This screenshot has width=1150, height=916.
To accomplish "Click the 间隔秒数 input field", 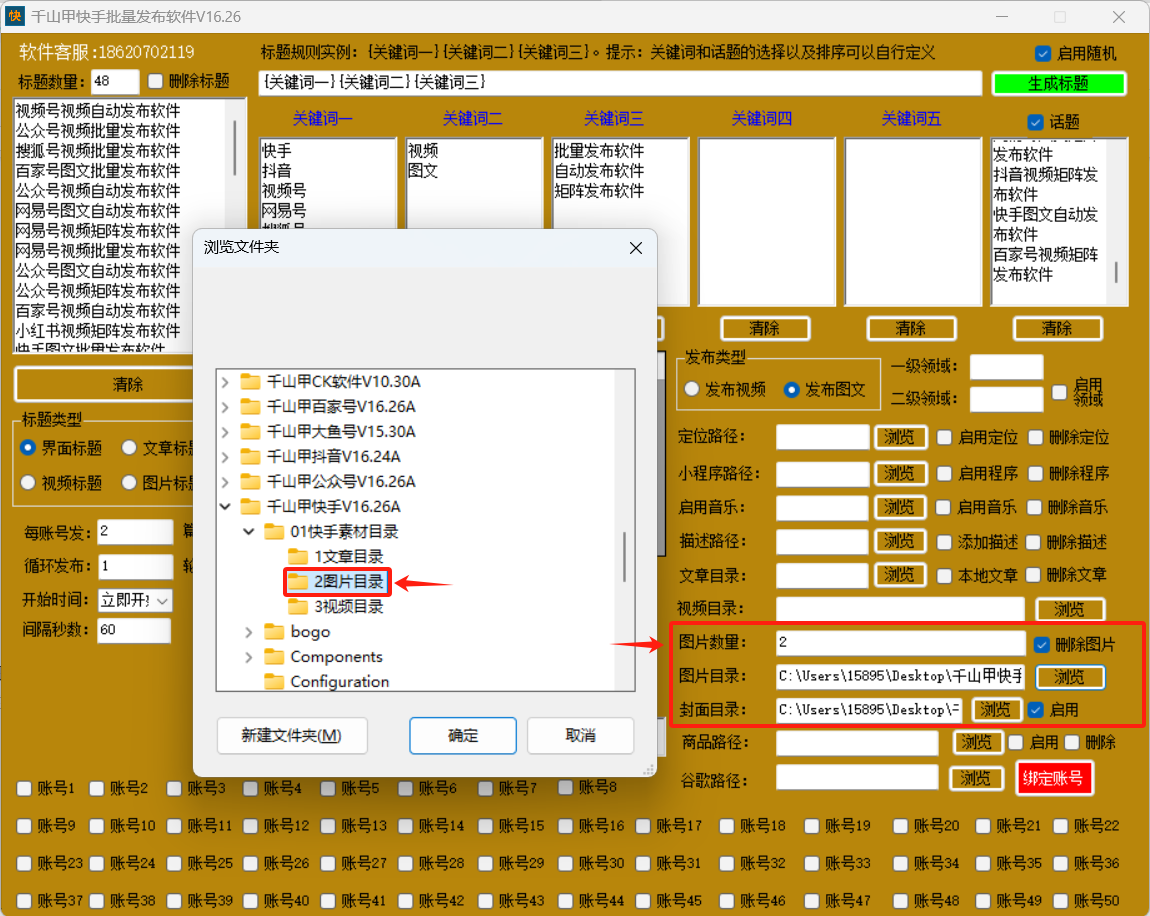I will 134,630.
